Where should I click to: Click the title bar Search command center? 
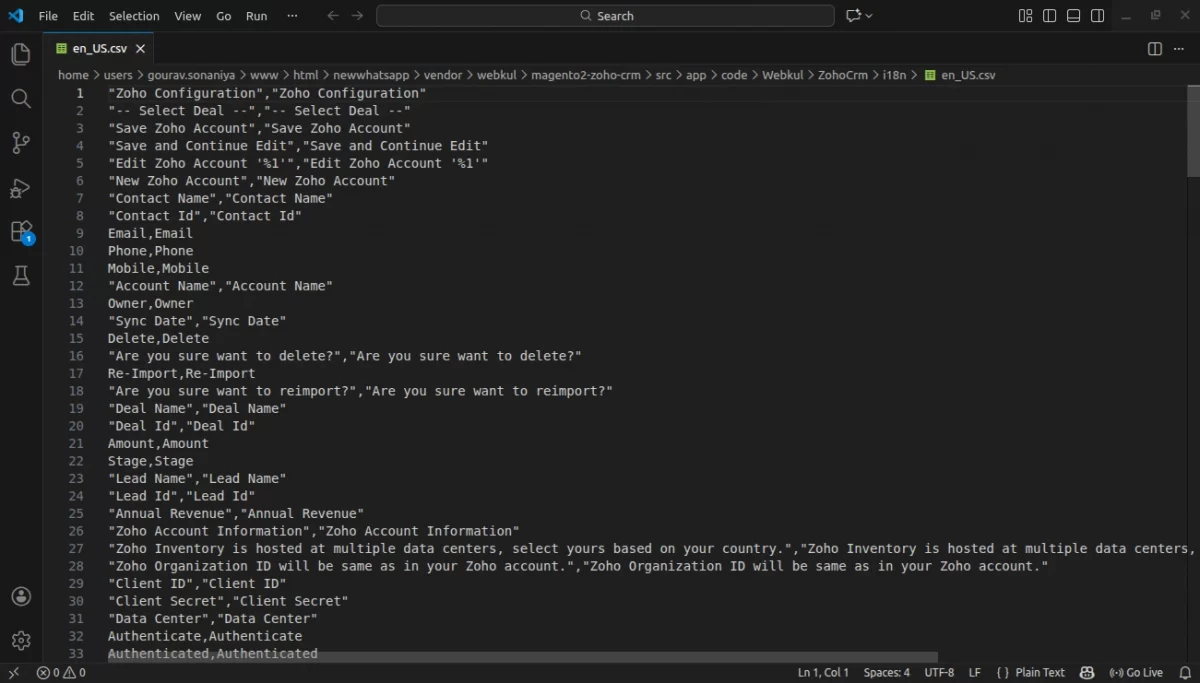(x=605, y=16)
